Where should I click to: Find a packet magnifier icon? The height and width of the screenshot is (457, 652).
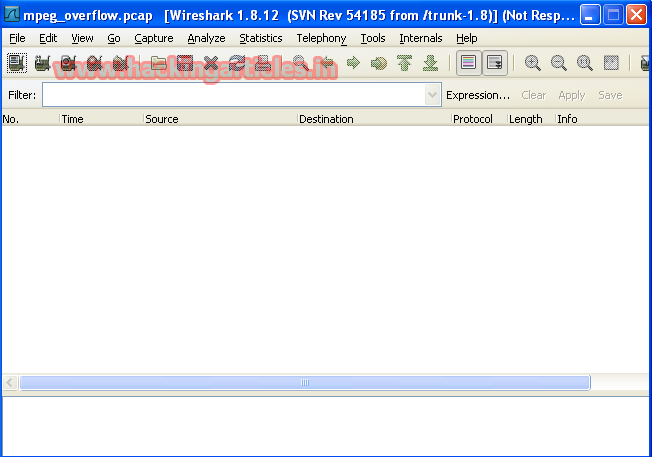(x=300, y=63)
